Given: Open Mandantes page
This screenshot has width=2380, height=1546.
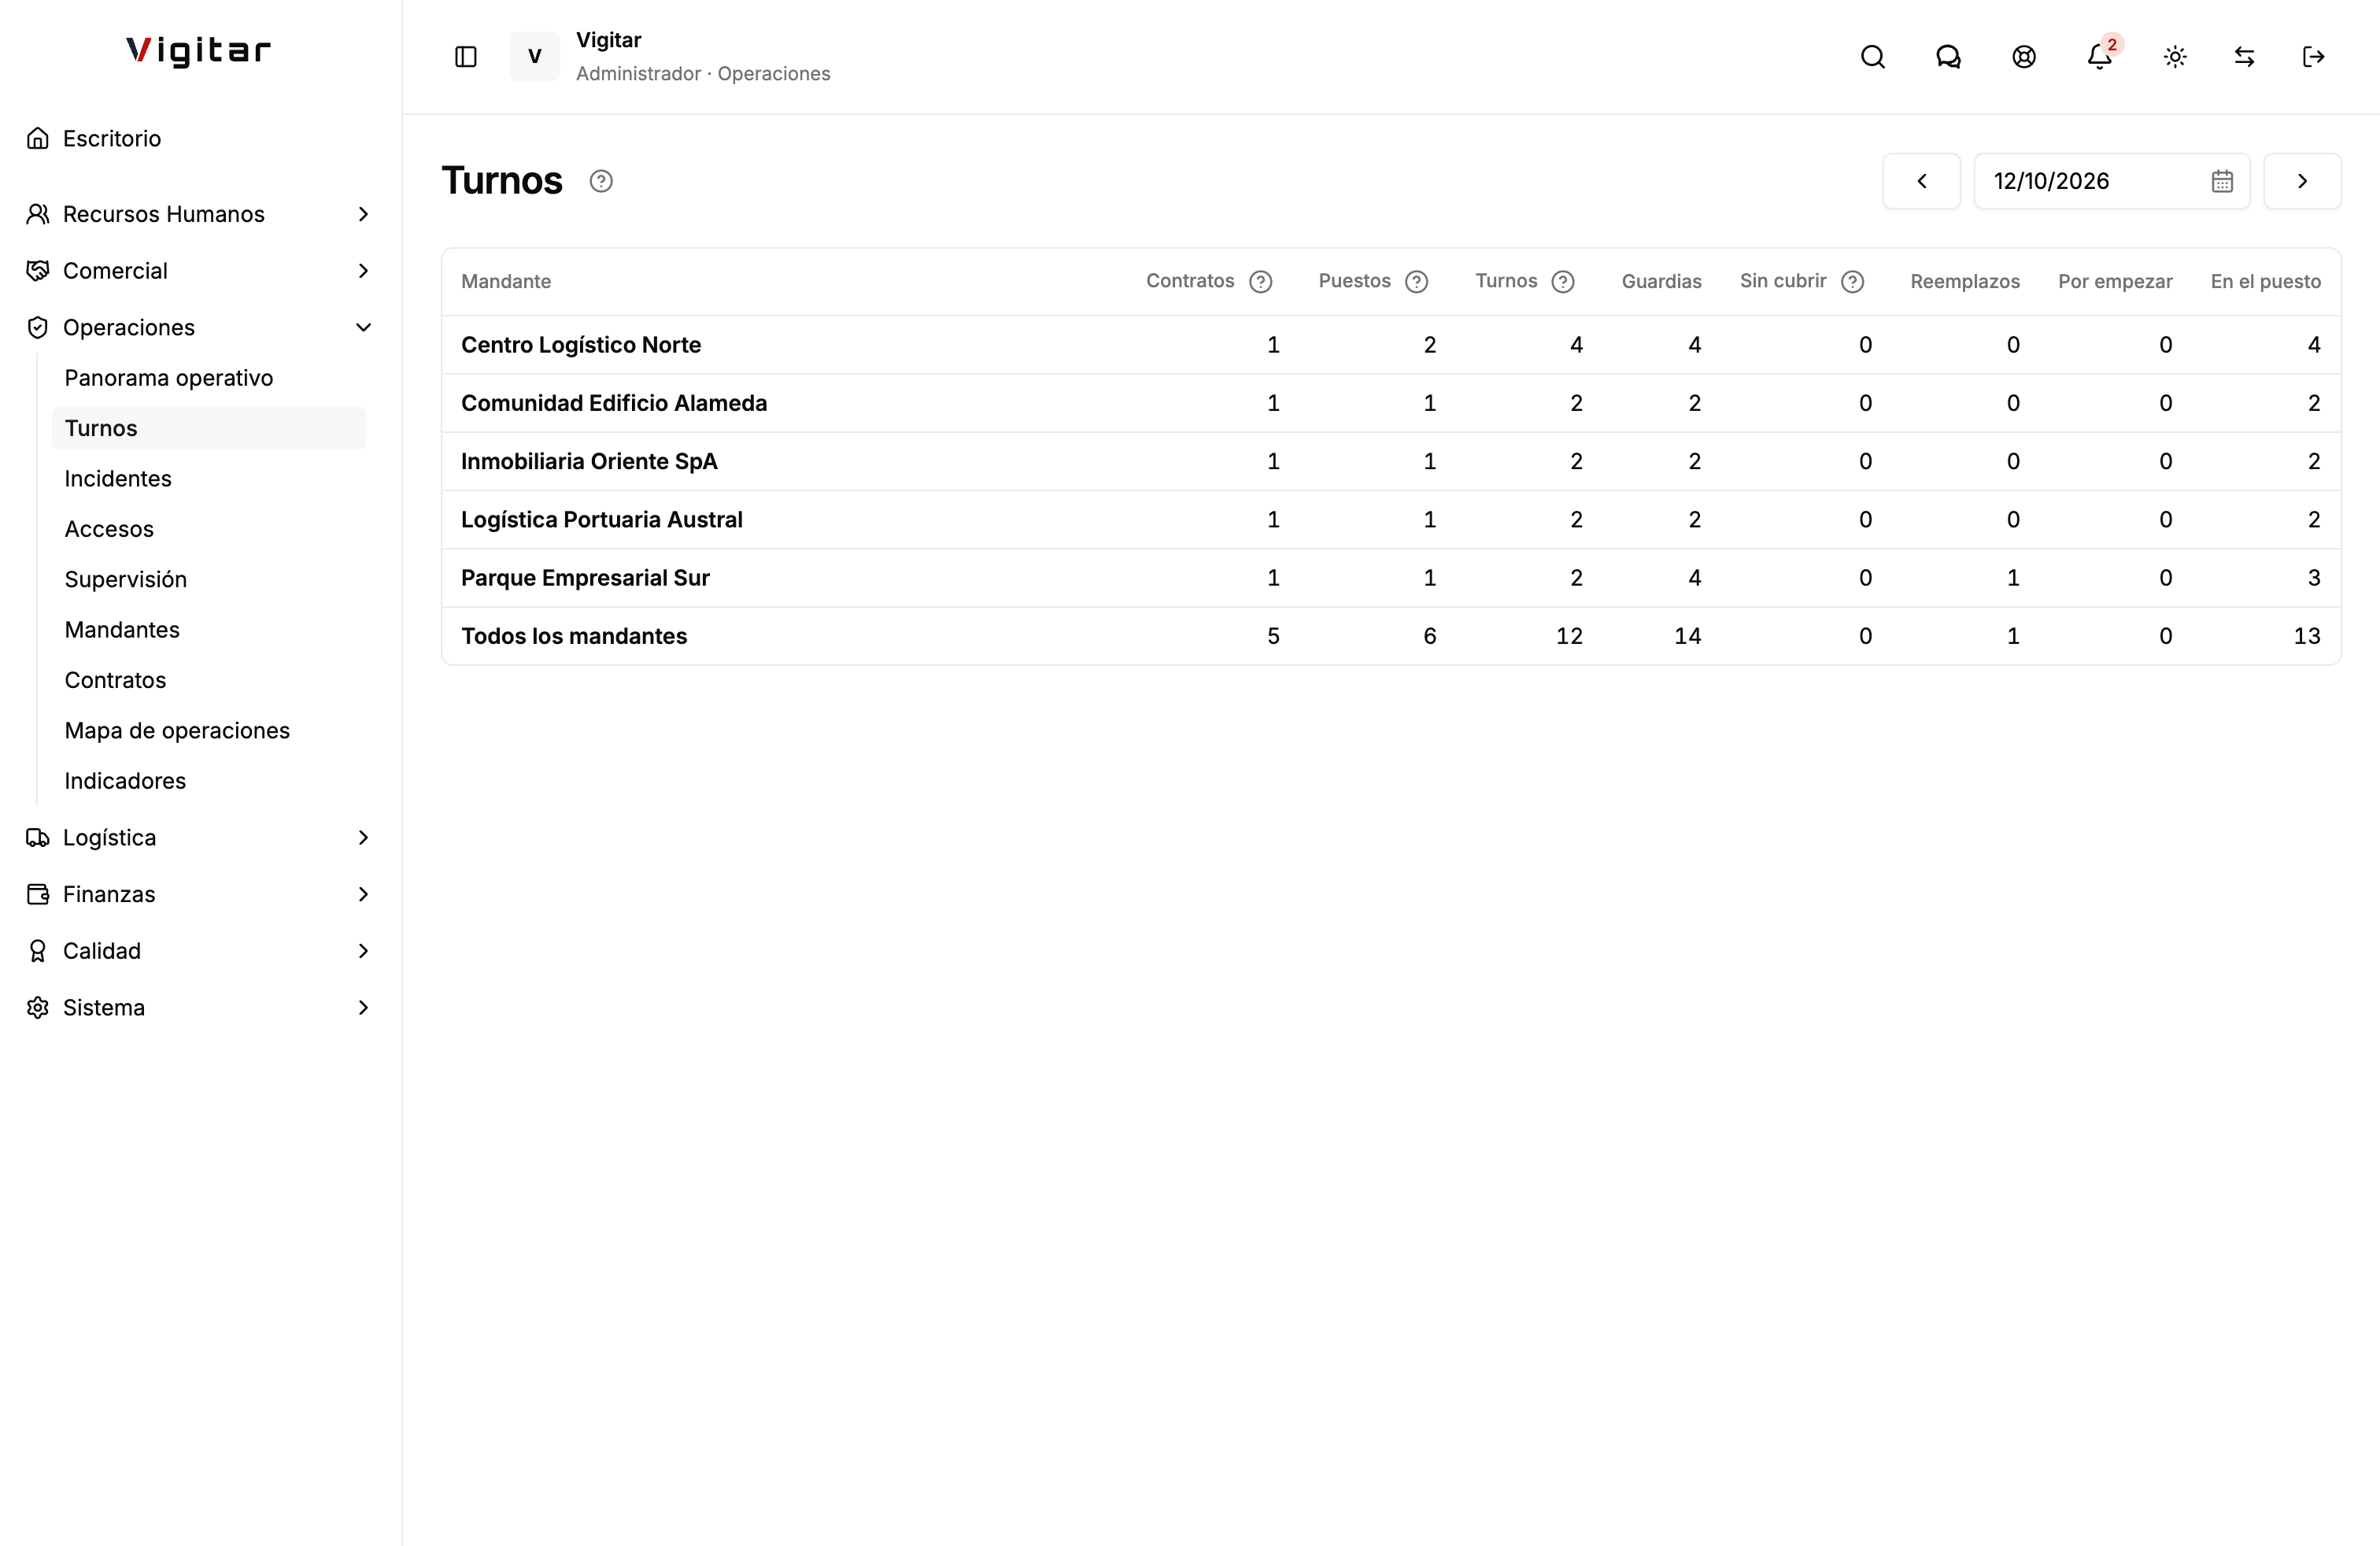Looking at the screenshot, I should pos(209,630).
